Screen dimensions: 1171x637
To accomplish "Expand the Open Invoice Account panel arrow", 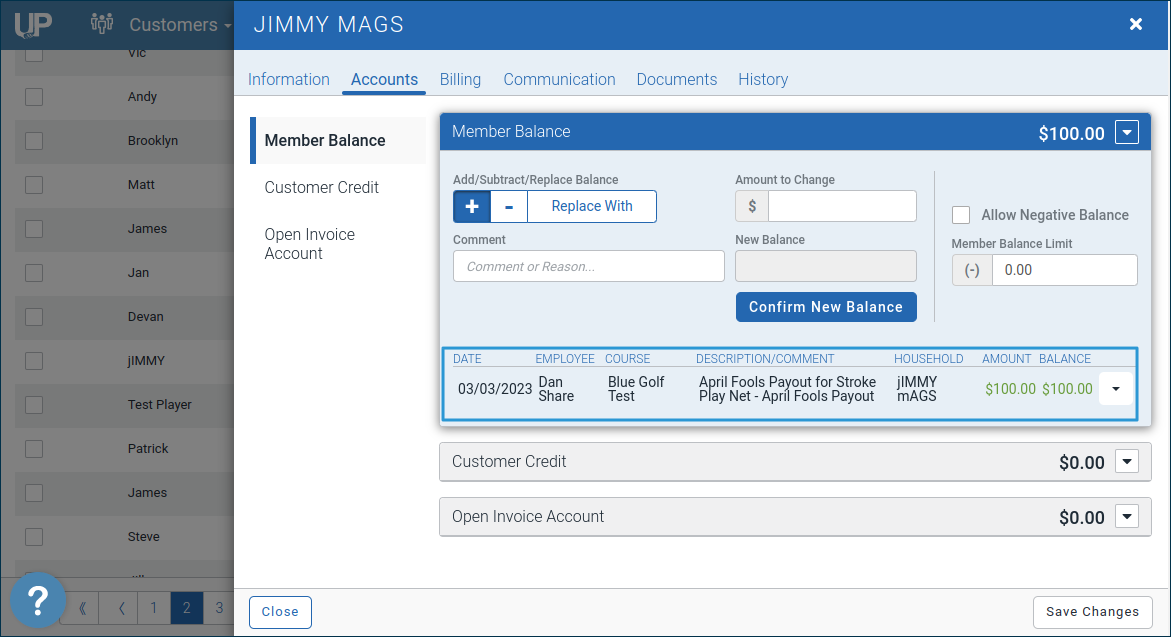I will point(1127,516).
